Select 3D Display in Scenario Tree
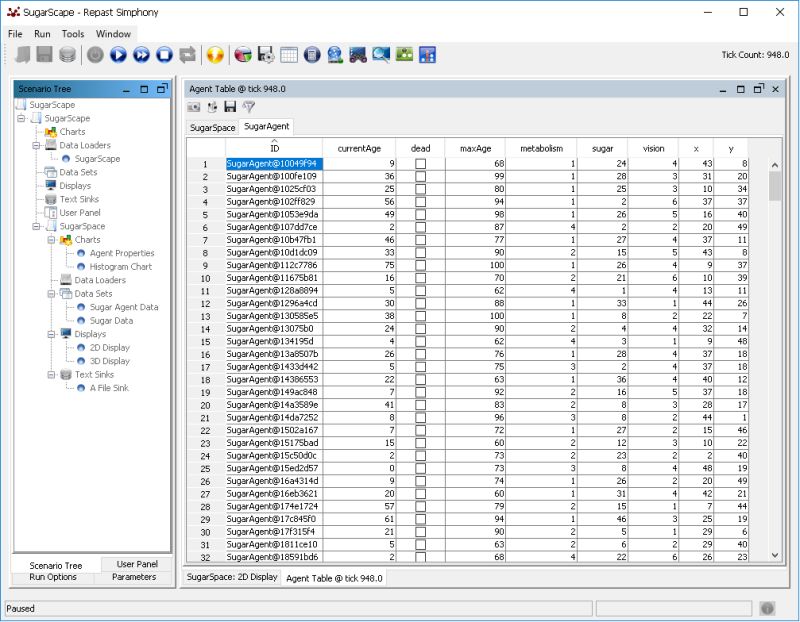Viewport: 800px width, 622px height. 110,361
